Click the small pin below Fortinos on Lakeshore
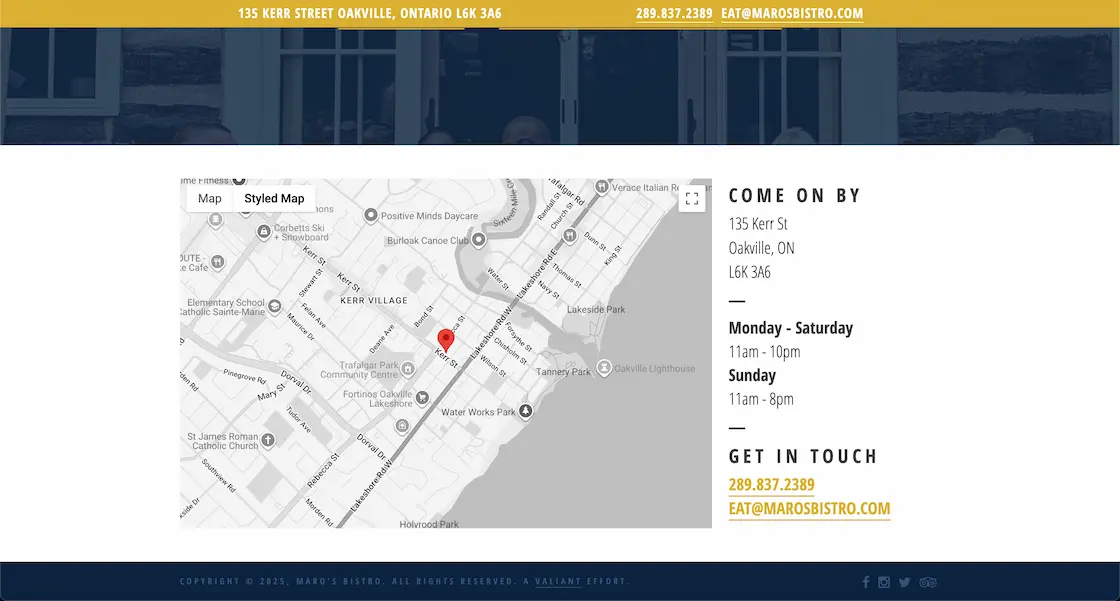The height and width of the screenshot is (601, 1120). pyautogui.click(x=402, y=427)
